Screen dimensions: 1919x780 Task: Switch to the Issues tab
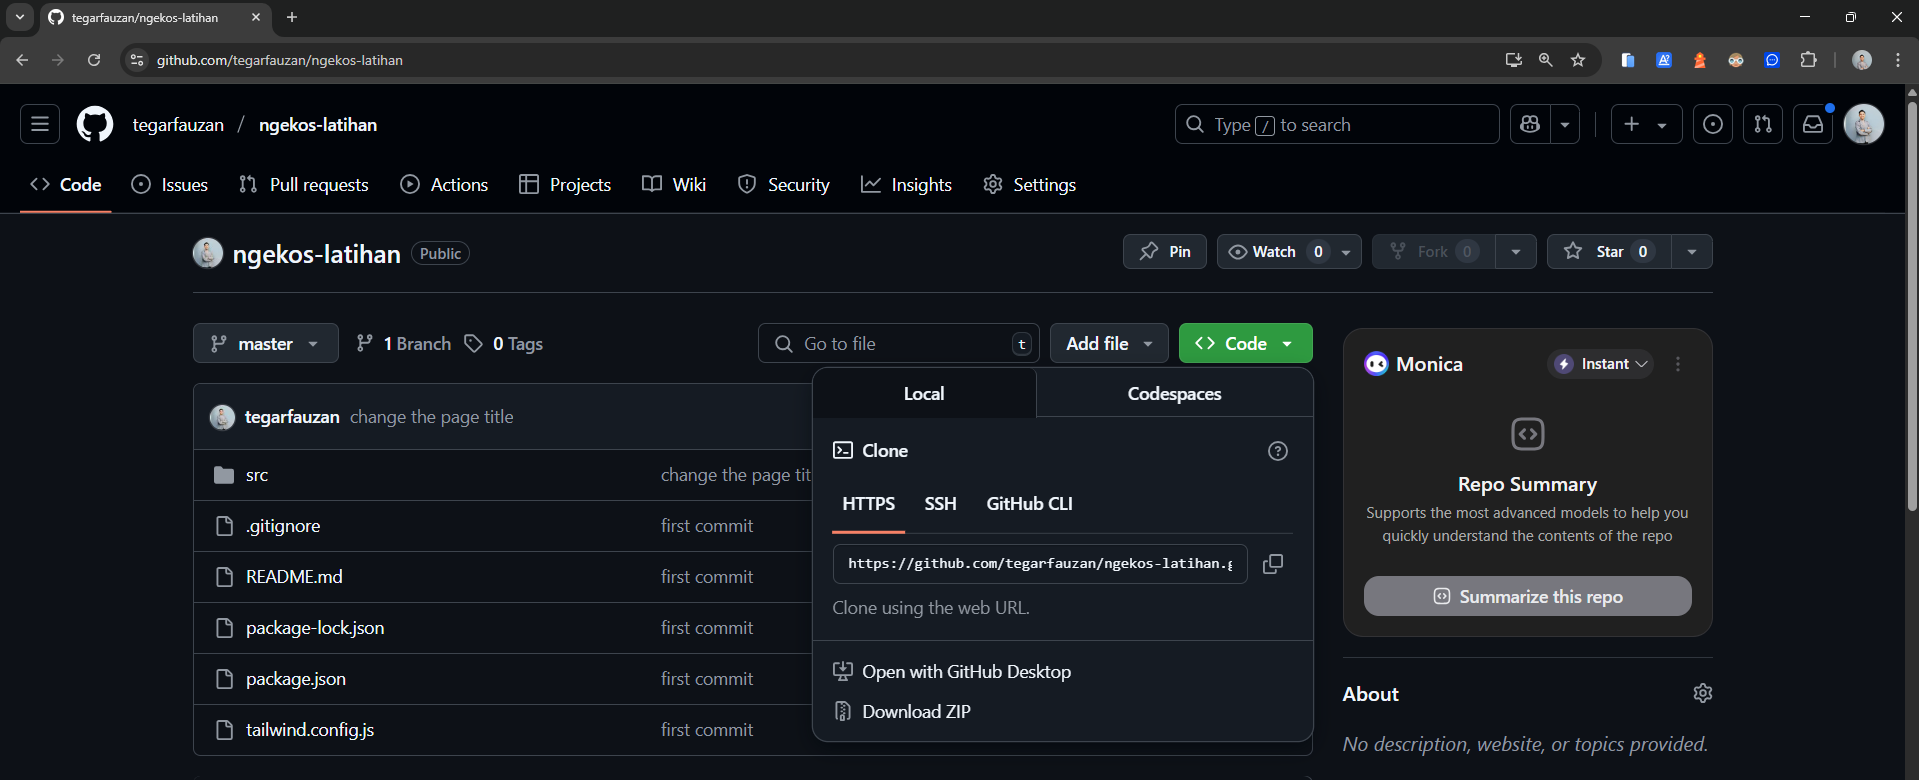click(x=170, y=185)
